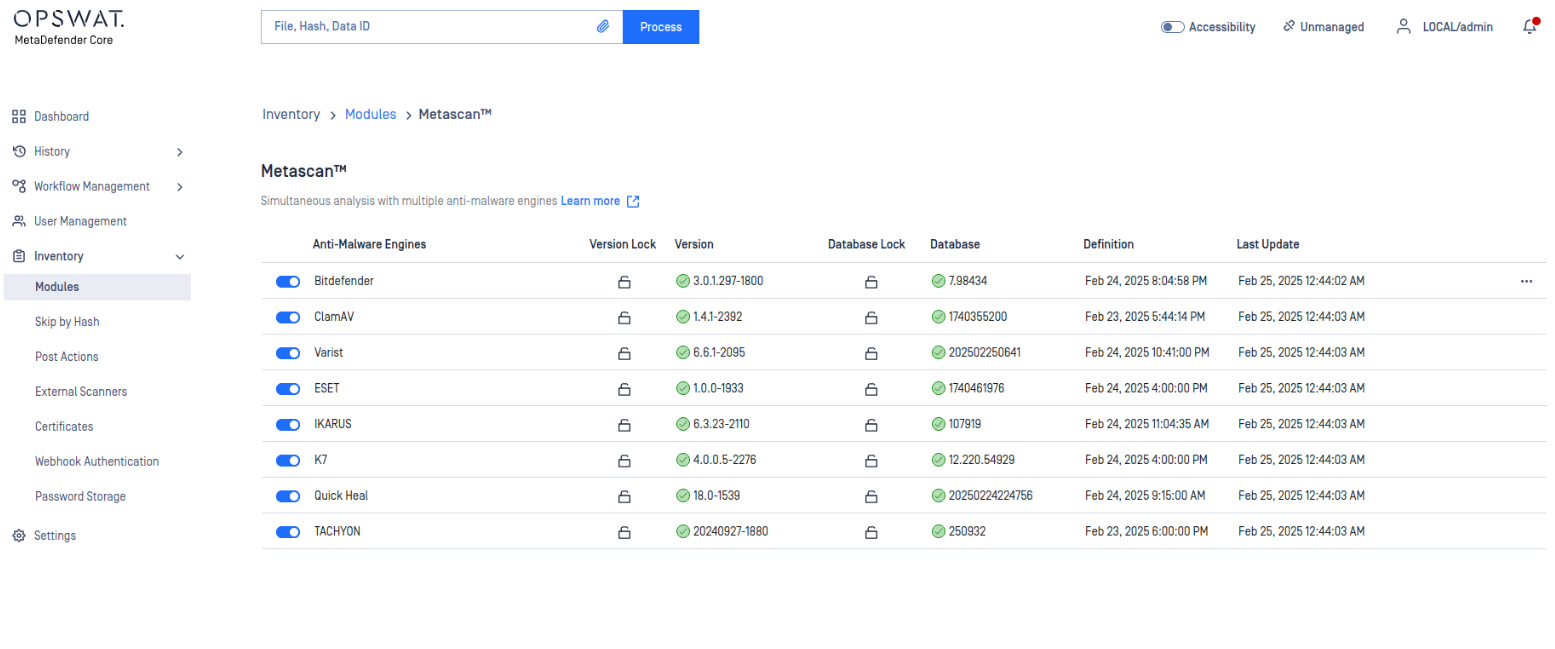Expand the Workflow Management chevron
This screenshot has width=1555, height=649.
[x=180, y=187]
